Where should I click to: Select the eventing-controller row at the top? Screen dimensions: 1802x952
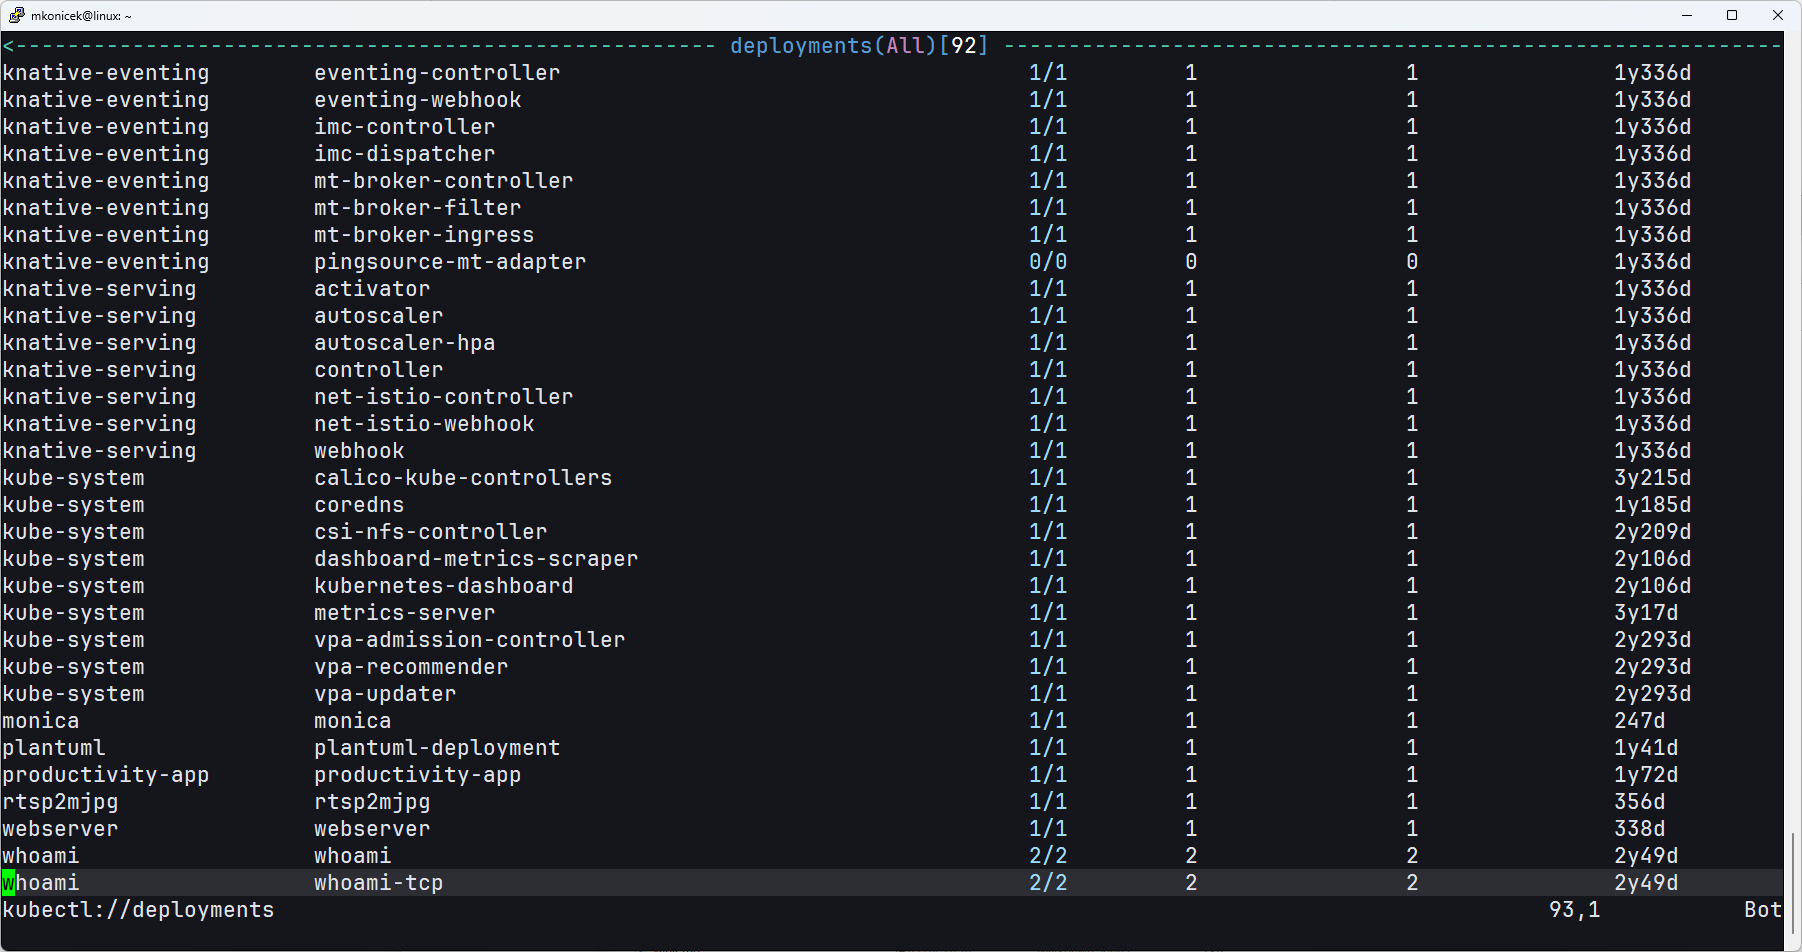click(x=437, y=72)
